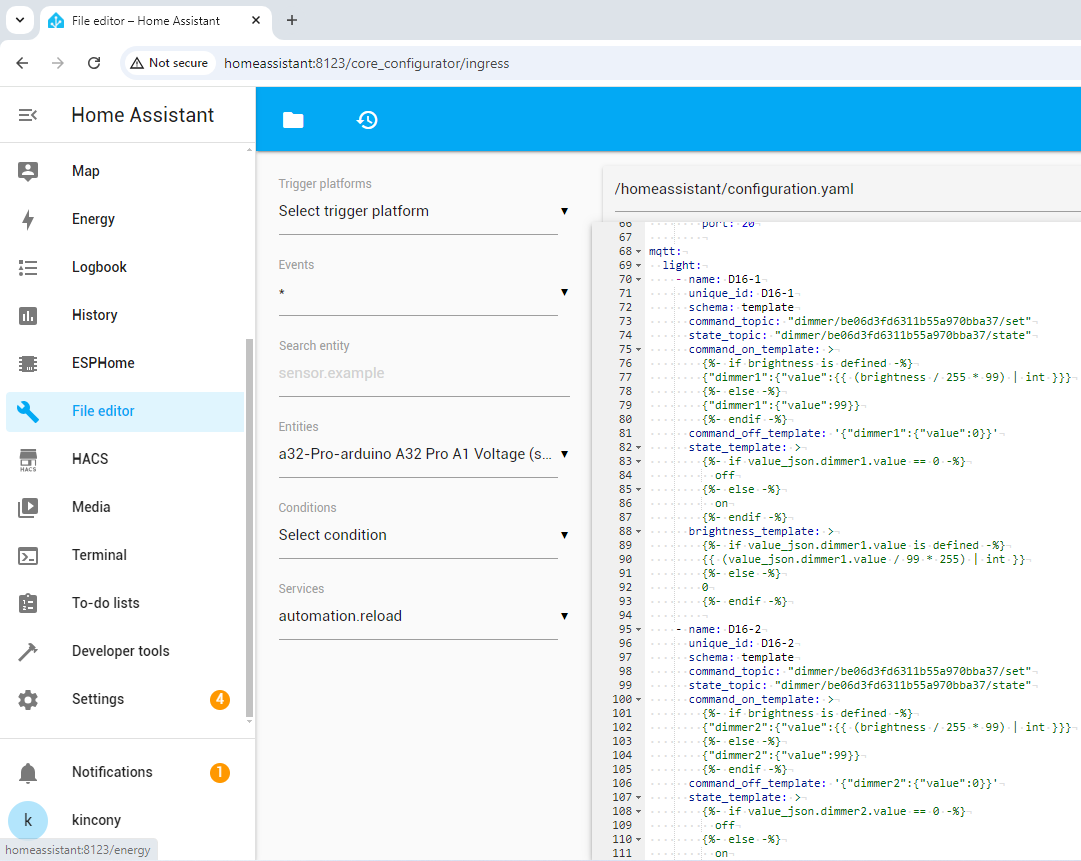
Task: Go to Logbook in the sidebar
Action: [x=99, y=267]
